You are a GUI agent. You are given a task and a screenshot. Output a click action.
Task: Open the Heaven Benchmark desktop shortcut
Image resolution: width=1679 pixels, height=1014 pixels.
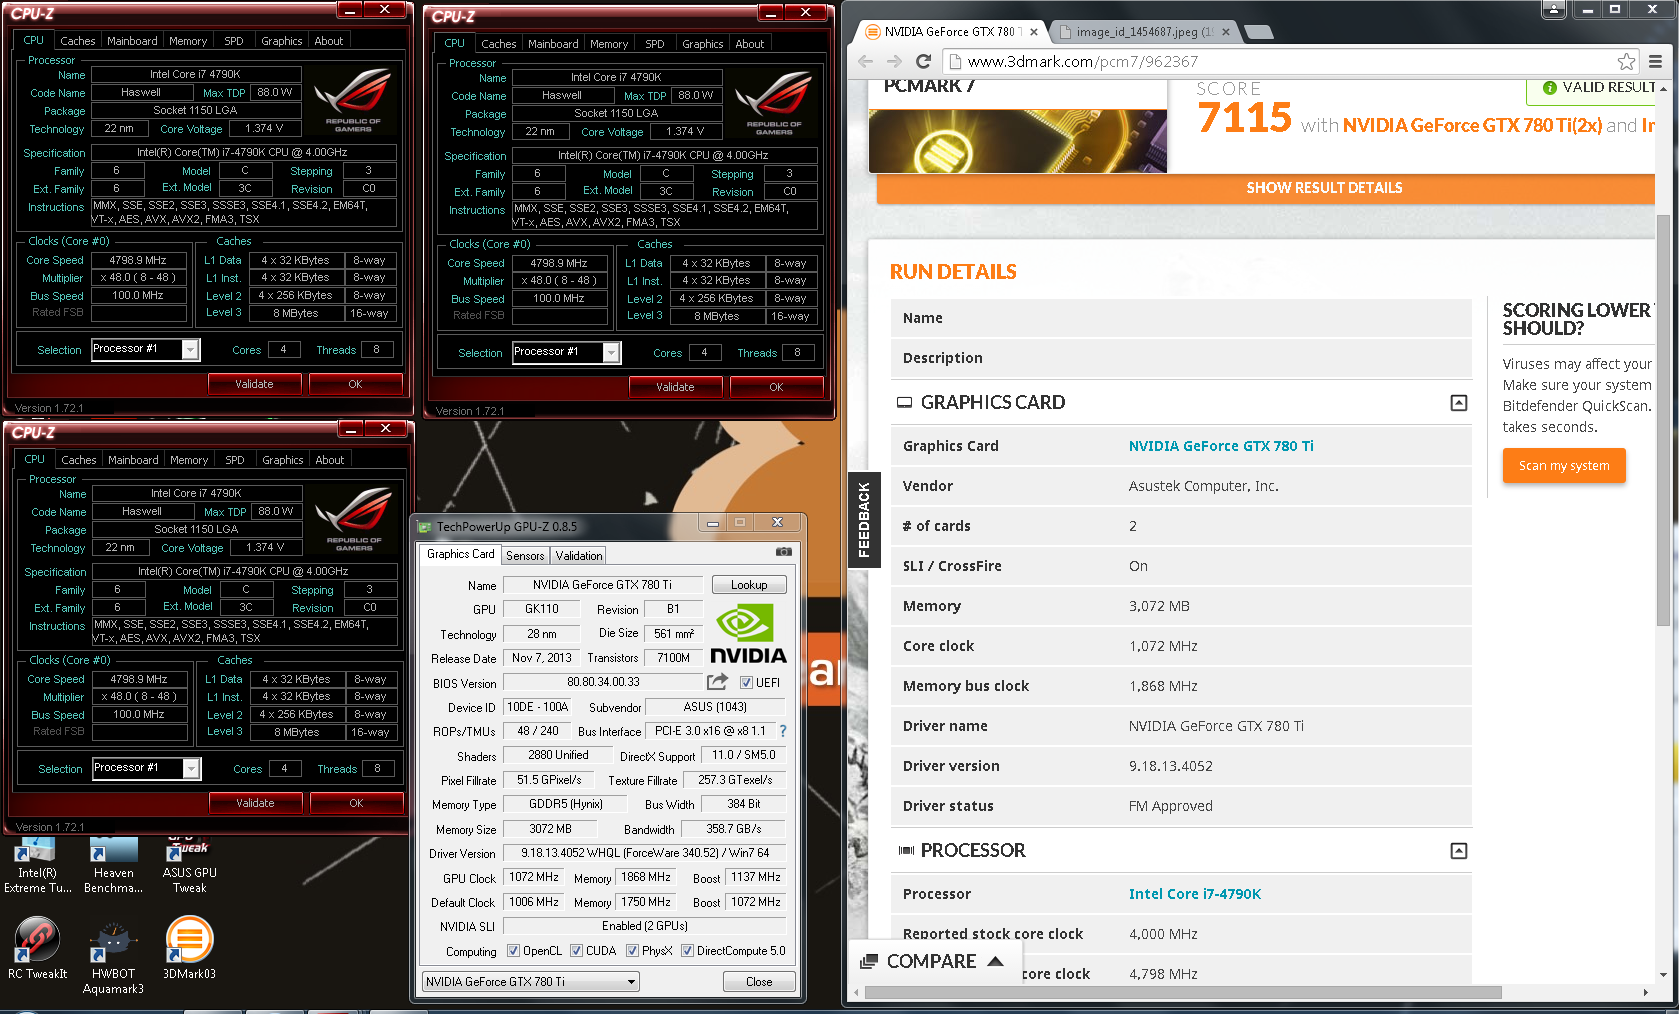click(113, 865)
